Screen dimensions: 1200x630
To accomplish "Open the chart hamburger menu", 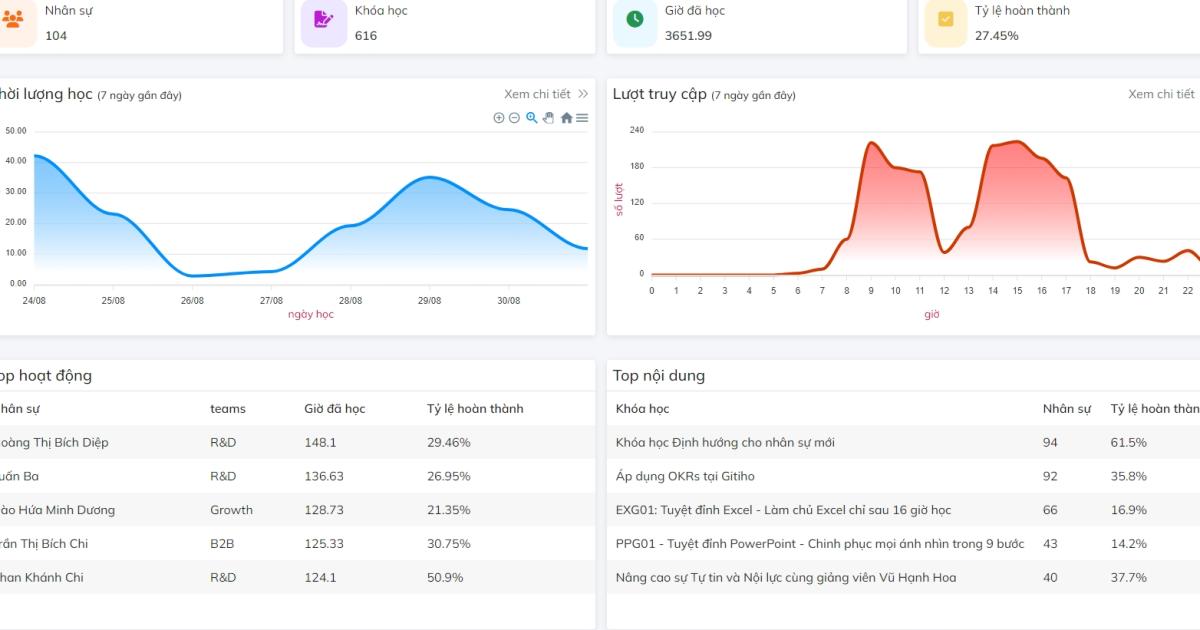I will point(582,118).
